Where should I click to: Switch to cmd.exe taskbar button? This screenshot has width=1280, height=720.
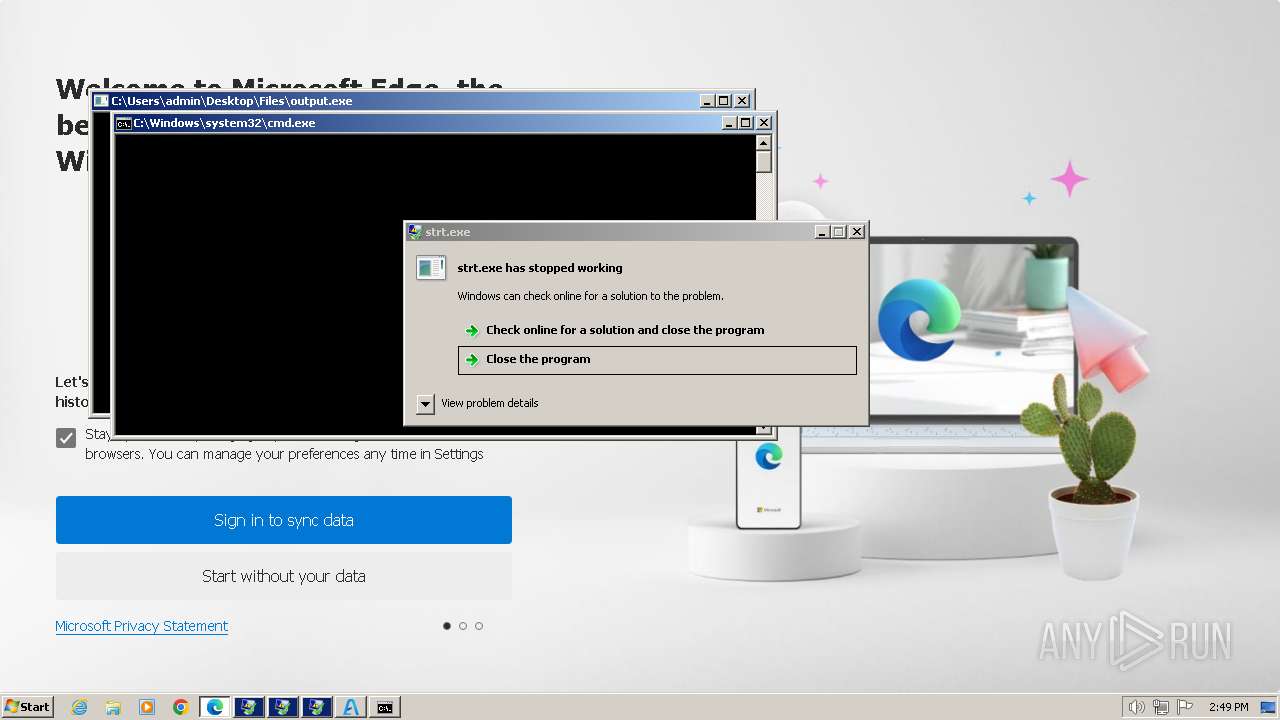pyautogui.click(x=384, y=707)
